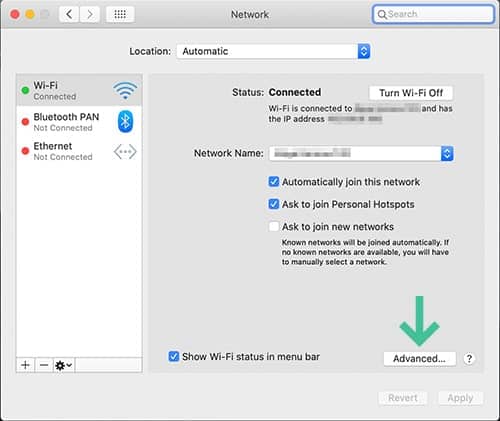Viewport: 500px width, 421px height.
Task: Click the Network Name label
Action: coord(229,153)
